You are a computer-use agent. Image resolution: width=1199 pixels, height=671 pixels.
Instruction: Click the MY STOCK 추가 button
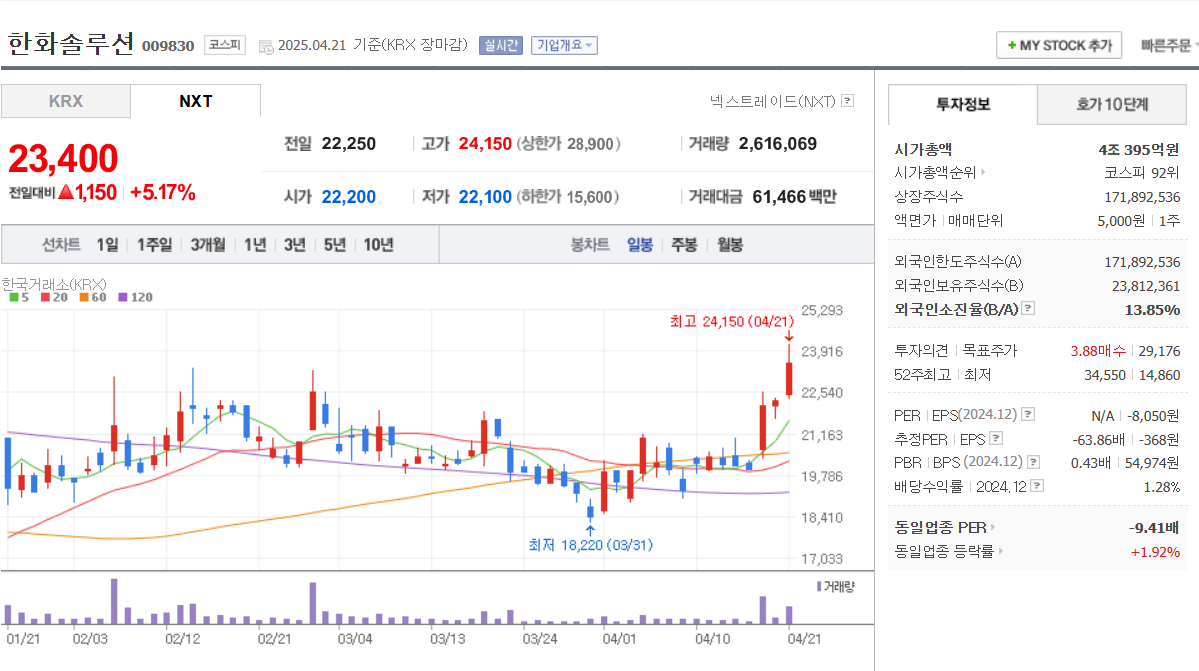[1059, 46]
